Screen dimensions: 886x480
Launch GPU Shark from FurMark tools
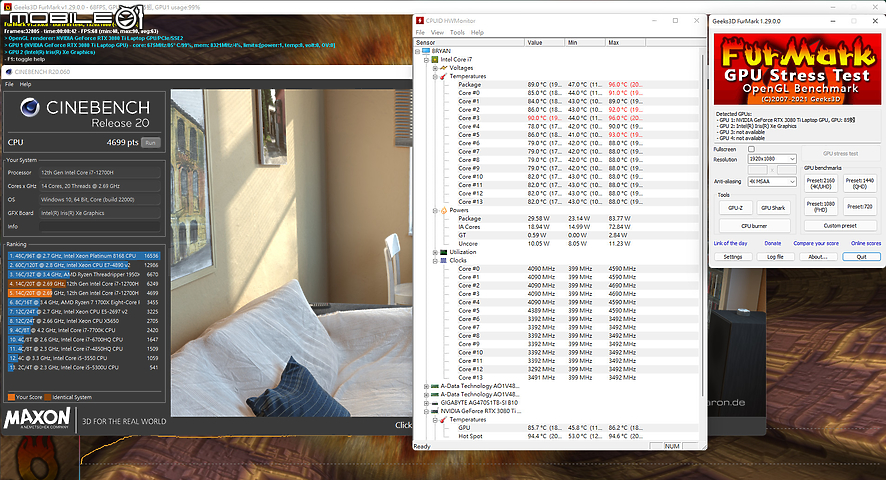[773, 208]
